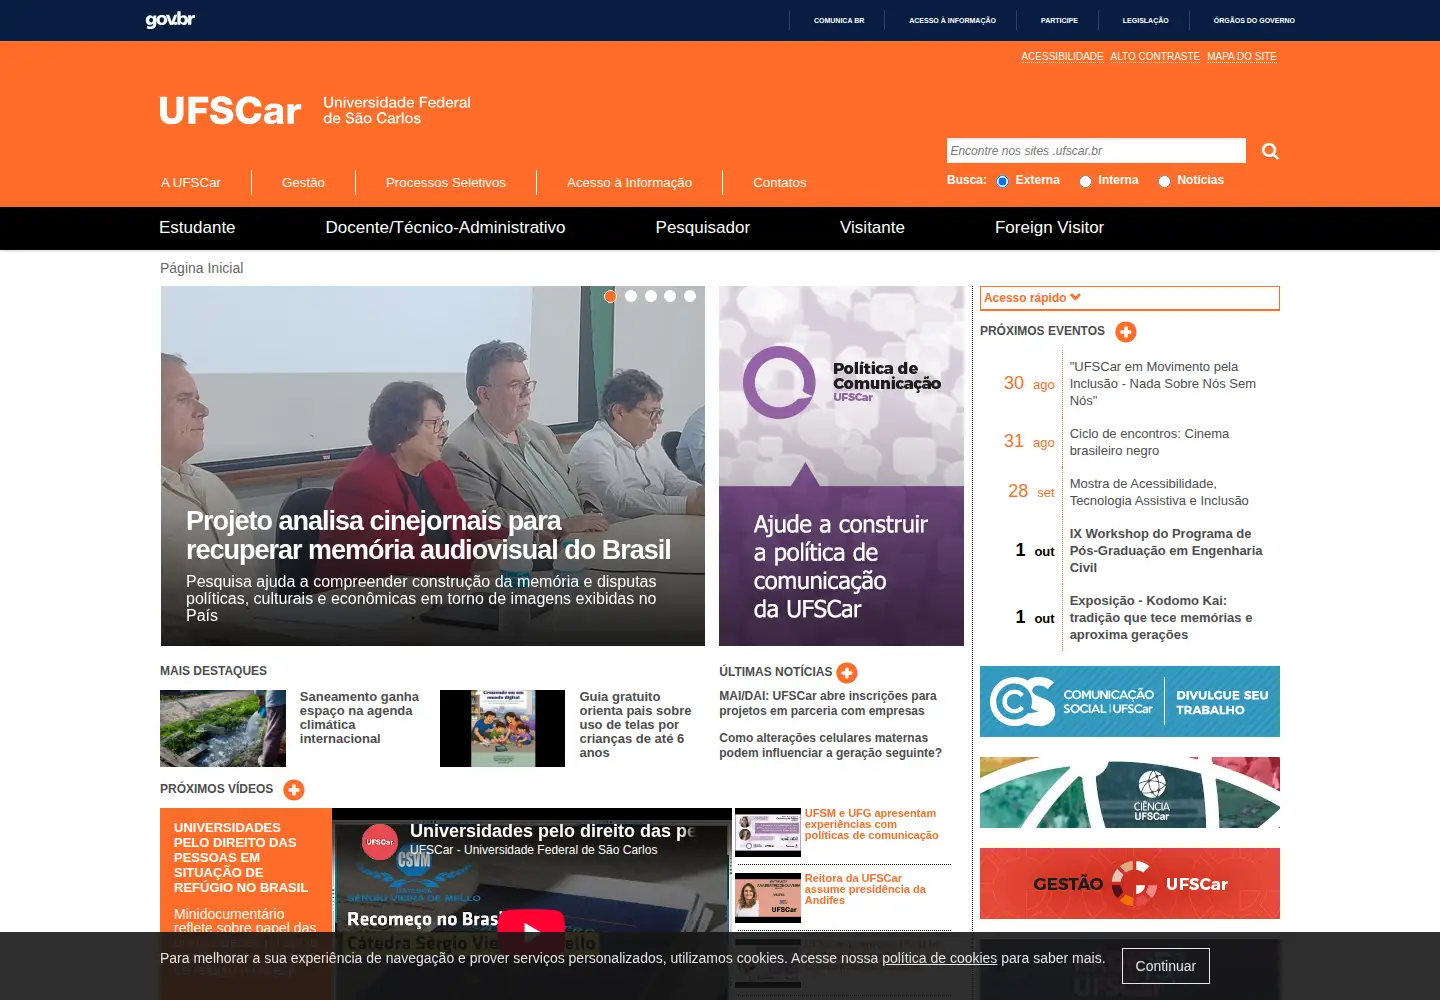Click the plus icon beside Últimas Notícias
The image size is (1440, 1000).
(x=847, y=673)
